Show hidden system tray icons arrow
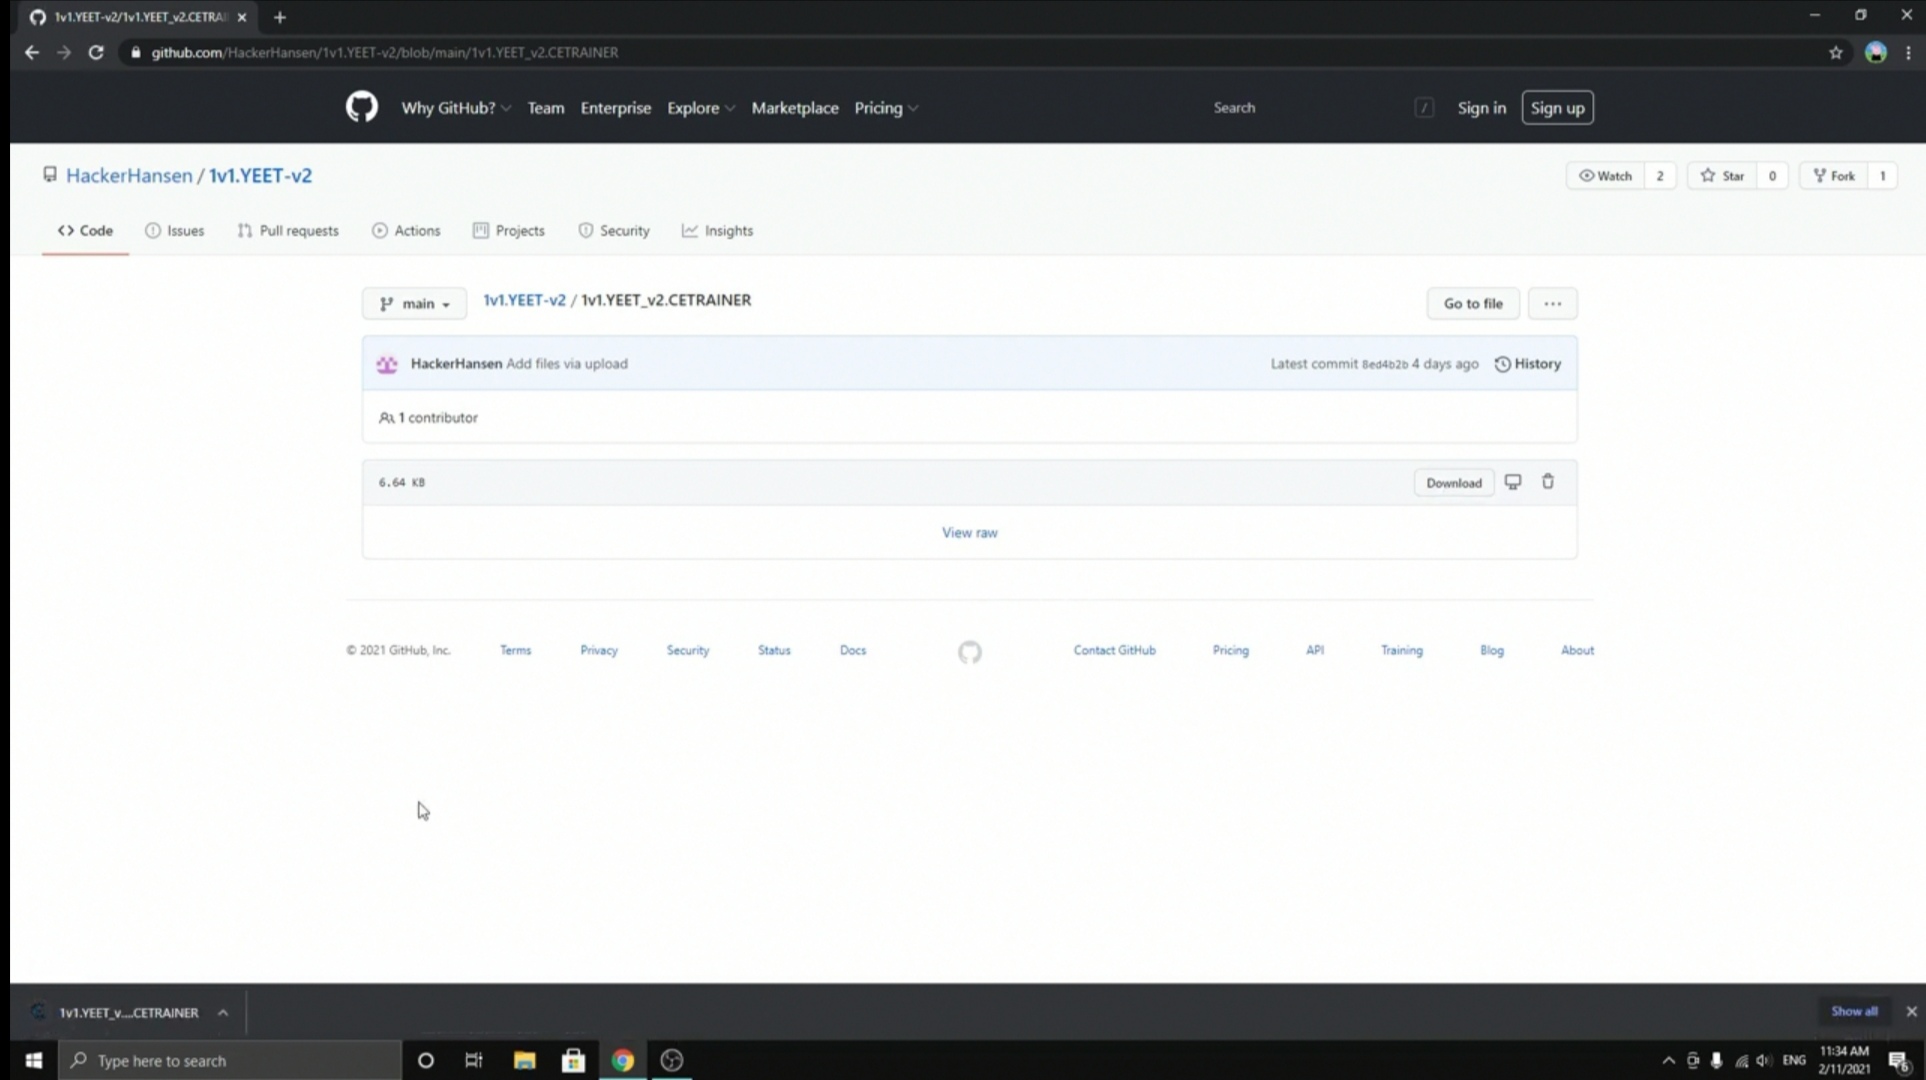1926x1080 pixels. coord(1668,1061)
